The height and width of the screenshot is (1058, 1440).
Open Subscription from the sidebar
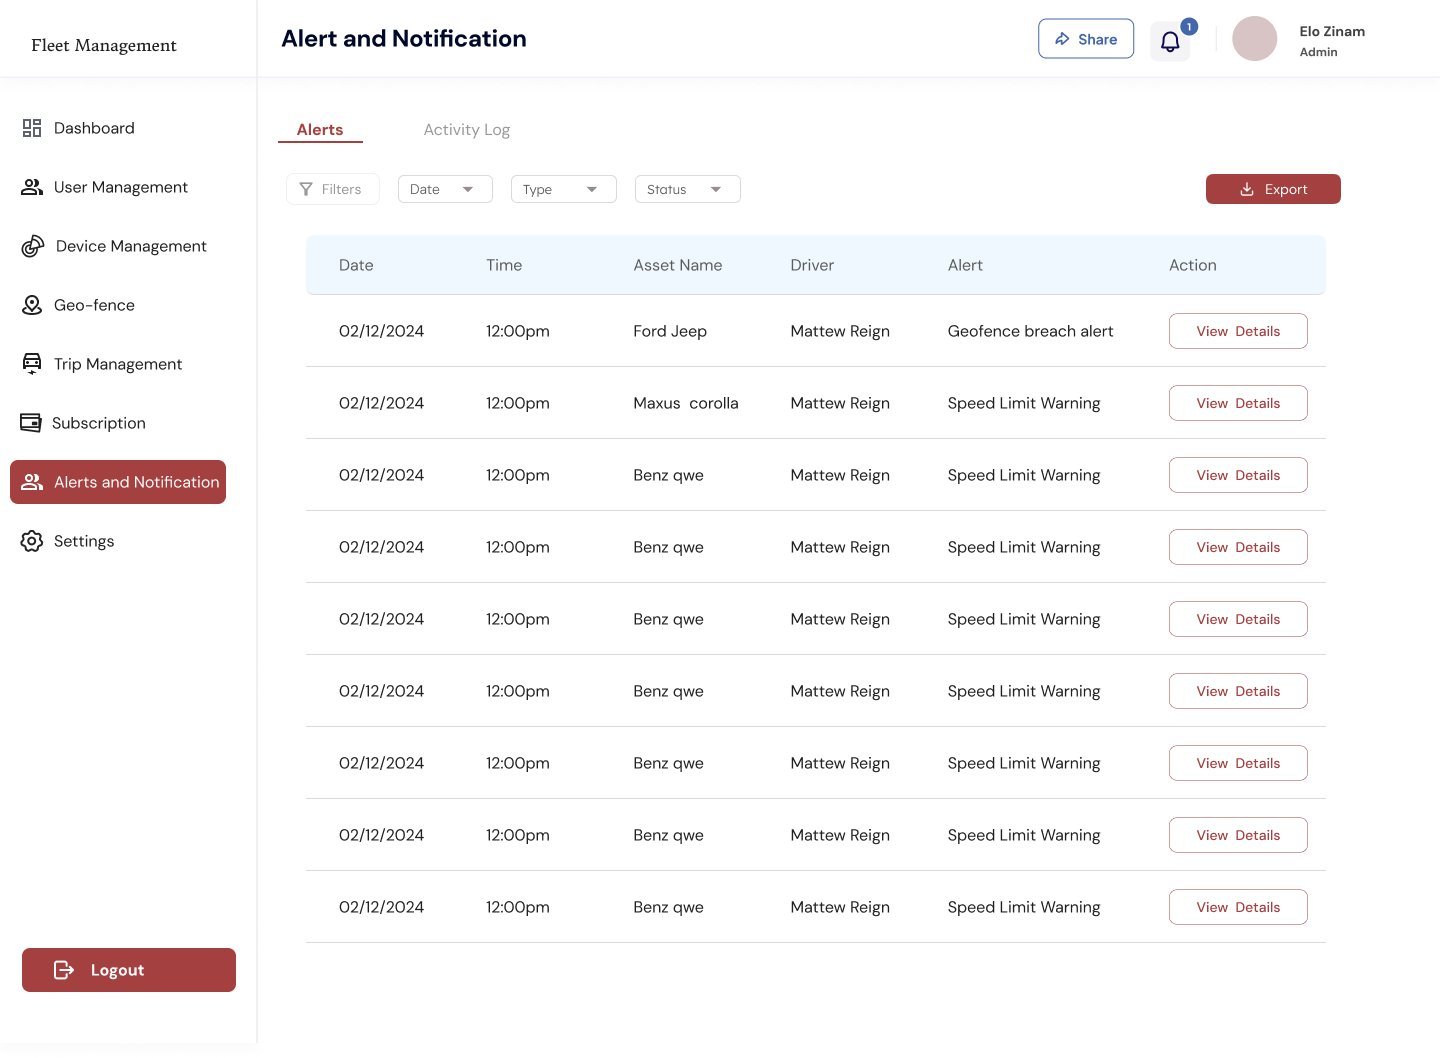coord(99,423)
